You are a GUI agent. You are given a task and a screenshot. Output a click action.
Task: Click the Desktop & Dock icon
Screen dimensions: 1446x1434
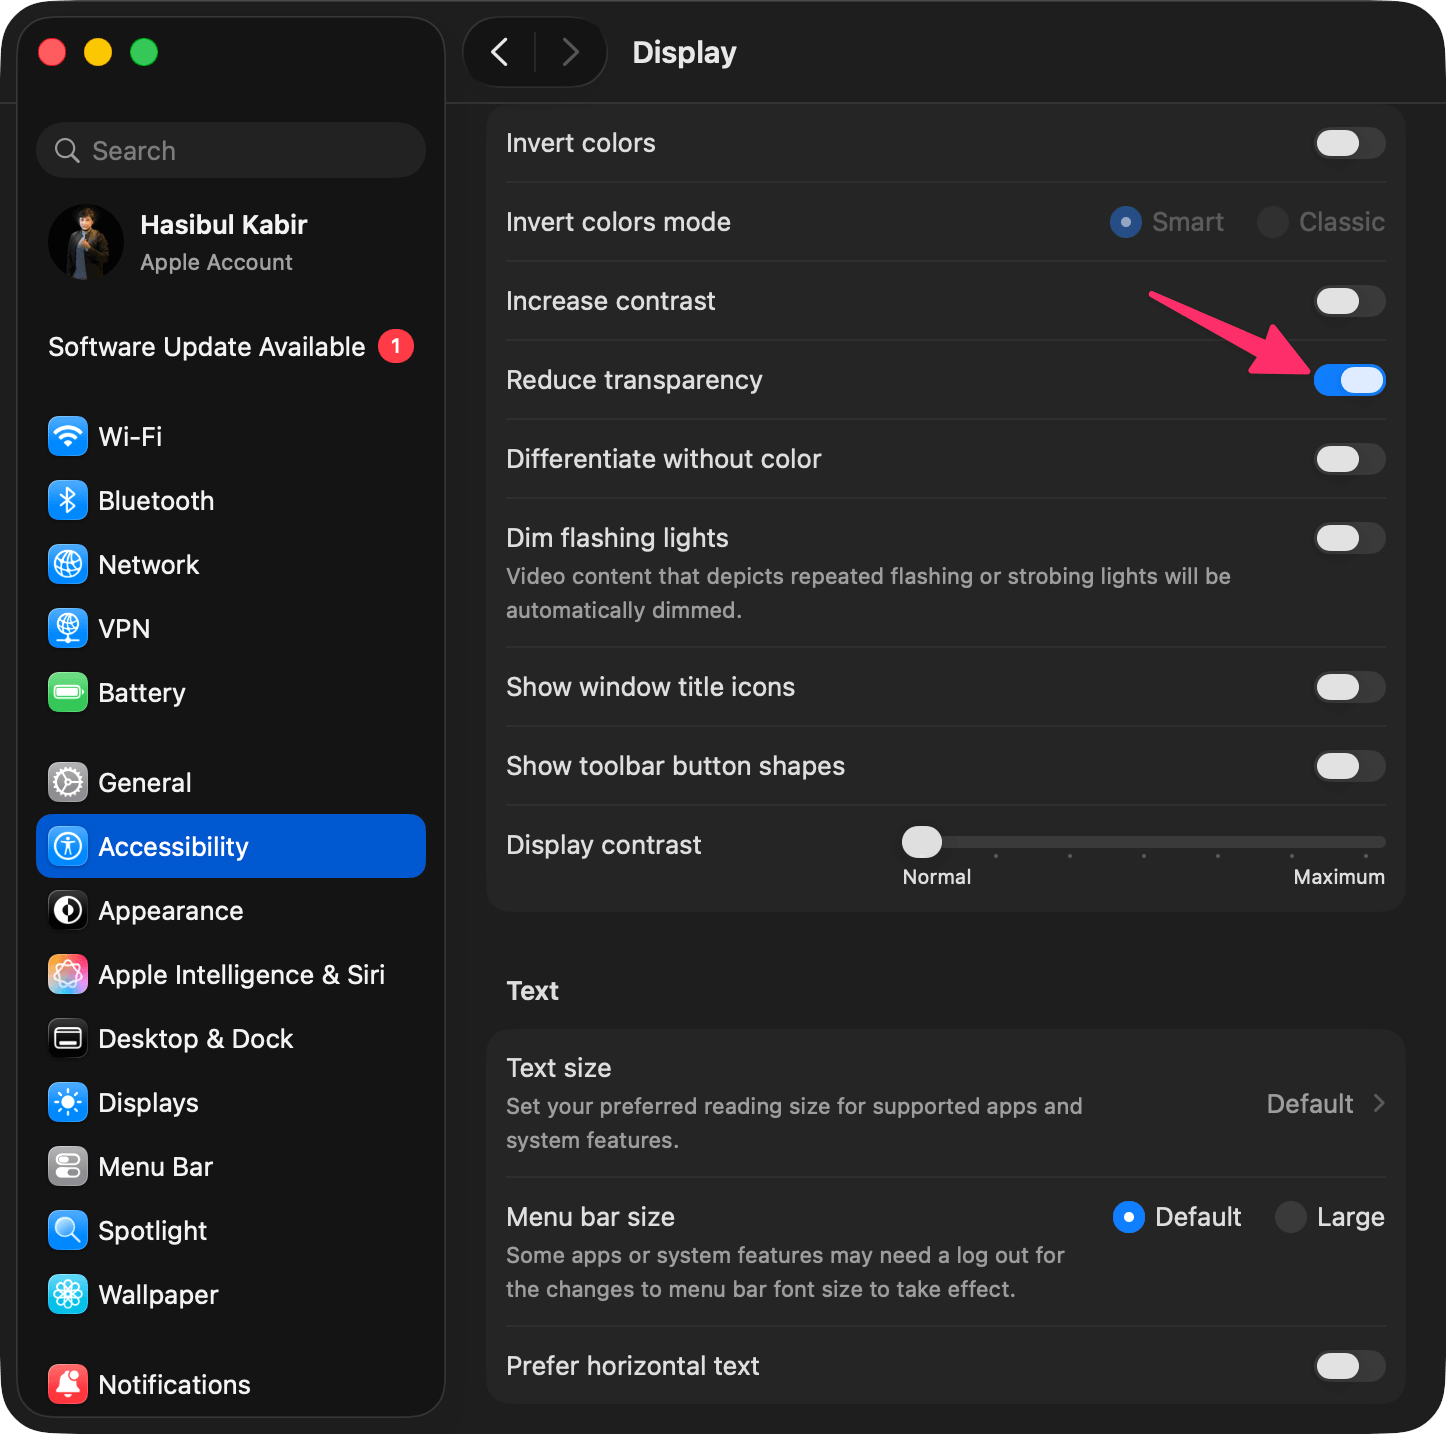pyautogui.click(x=68, y=1038)
